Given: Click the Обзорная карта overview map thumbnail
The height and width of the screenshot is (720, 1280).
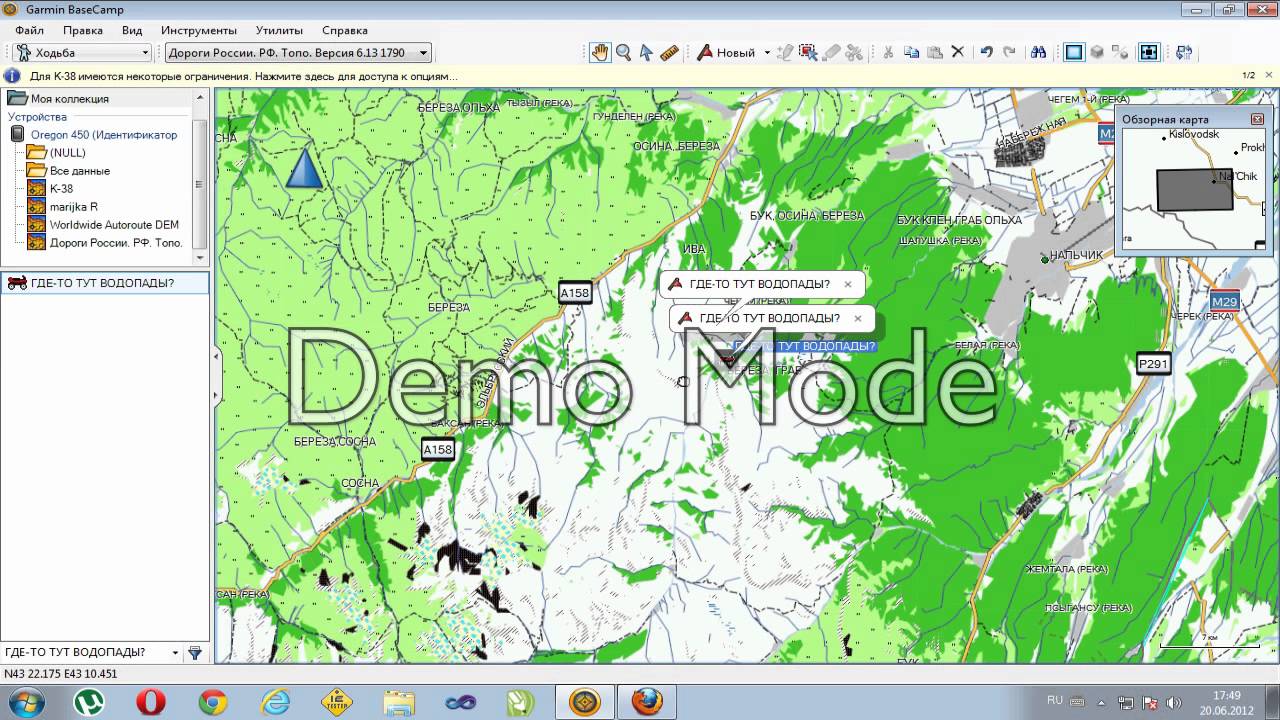Looking at the screenshot, I should pos(1194,188).
